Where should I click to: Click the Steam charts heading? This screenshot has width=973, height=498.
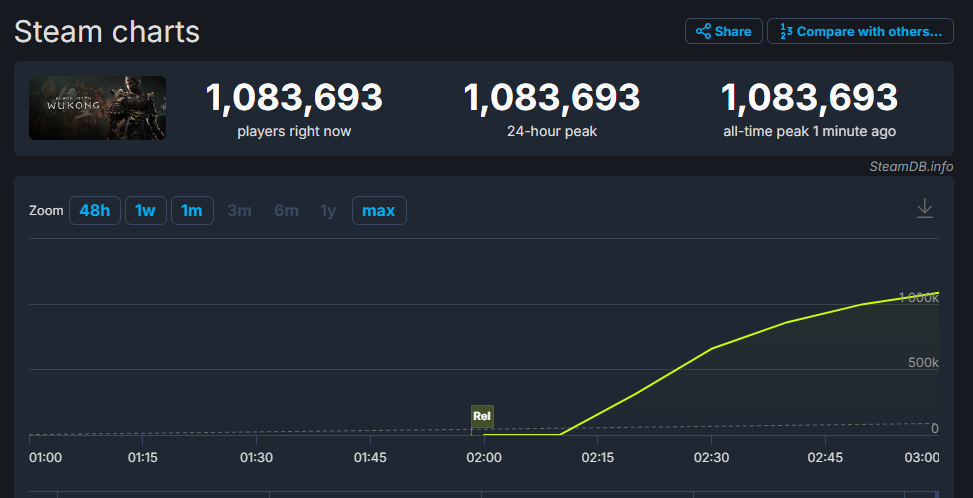pos(107,32)
